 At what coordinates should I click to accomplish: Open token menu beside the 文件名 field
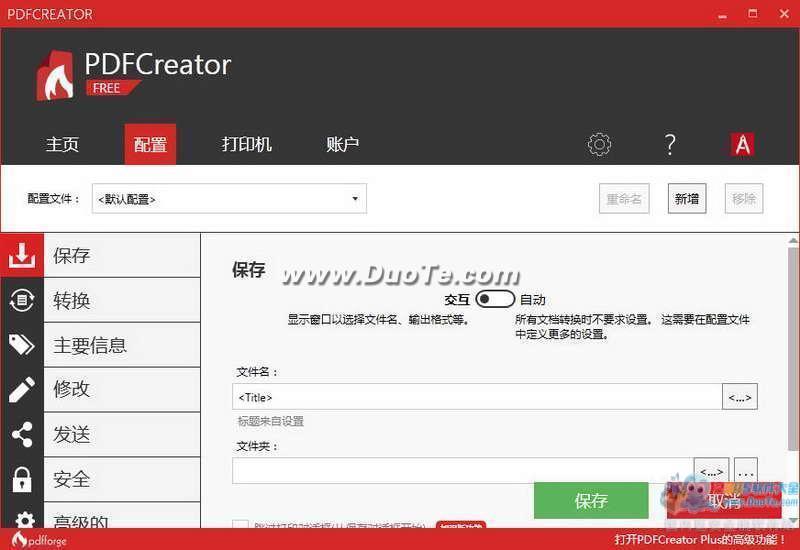click(740, 397)
